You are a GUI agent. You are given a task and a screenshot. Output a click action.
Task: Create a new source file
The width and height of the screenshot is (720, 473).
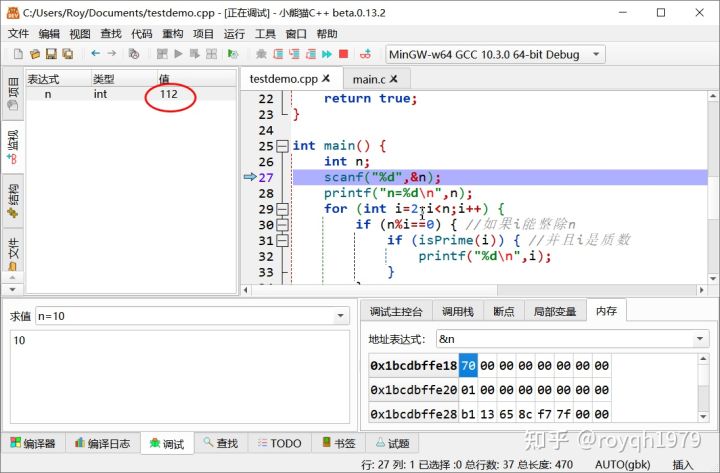pyautogui.click(x=18, y=54)
